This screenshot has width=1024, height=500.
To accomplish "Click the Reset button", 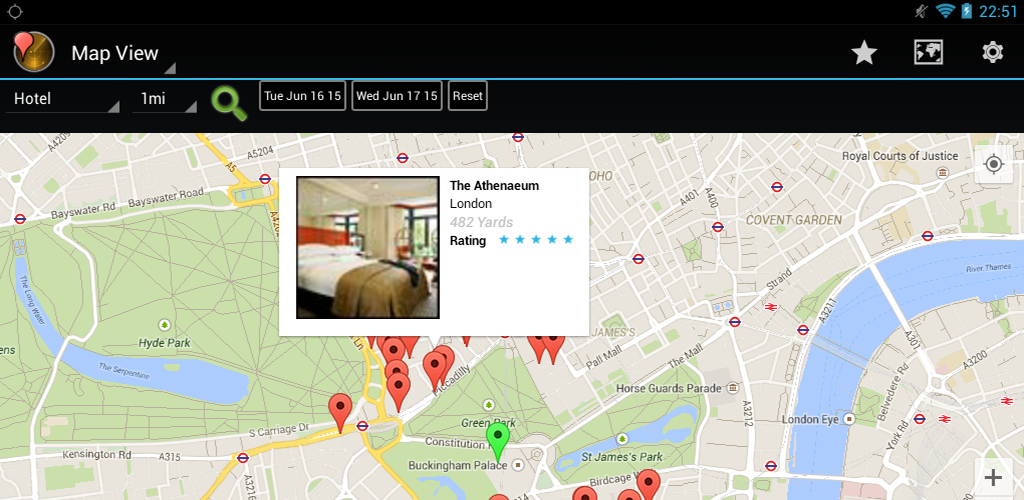I will click(468, 96).
